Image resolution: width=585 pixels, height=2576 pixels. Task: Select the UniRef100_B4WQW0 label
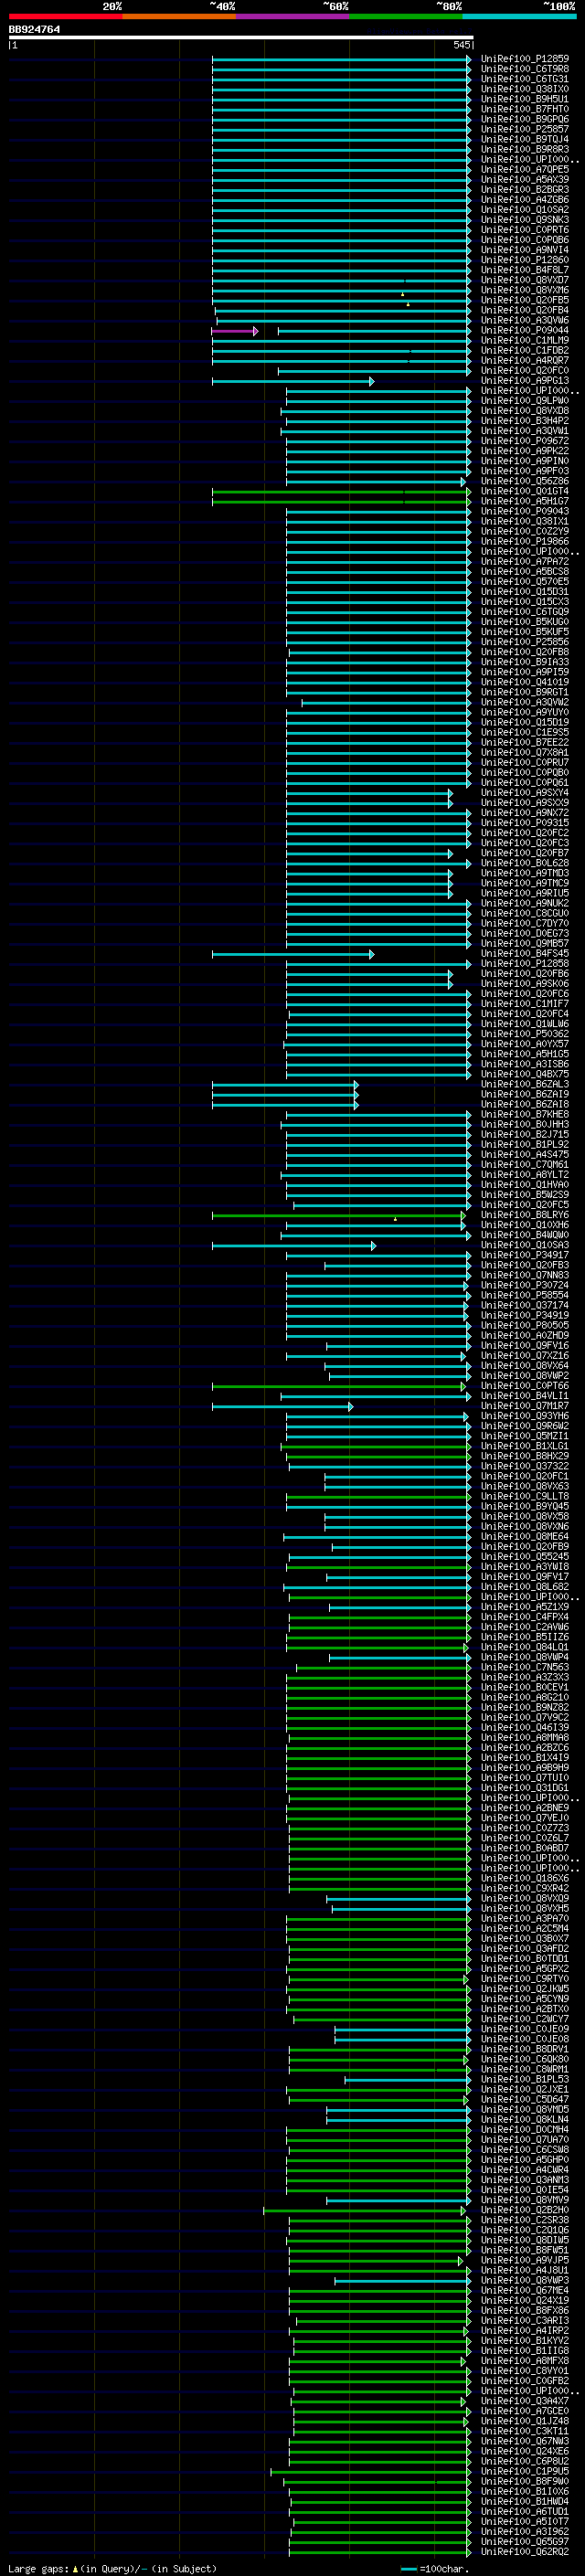tap(525, 1235)
